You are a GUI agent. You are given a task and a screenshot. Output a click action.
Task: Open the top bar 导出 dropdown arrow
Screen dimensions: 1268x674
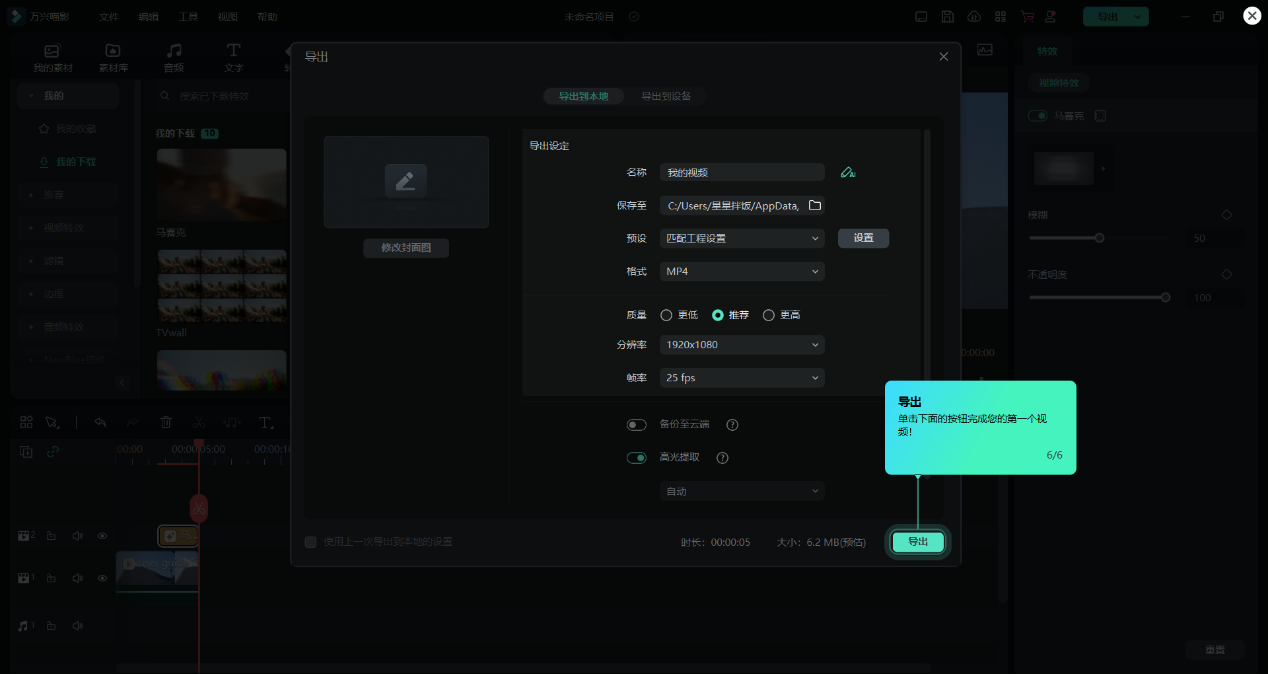click(1138, 17)
